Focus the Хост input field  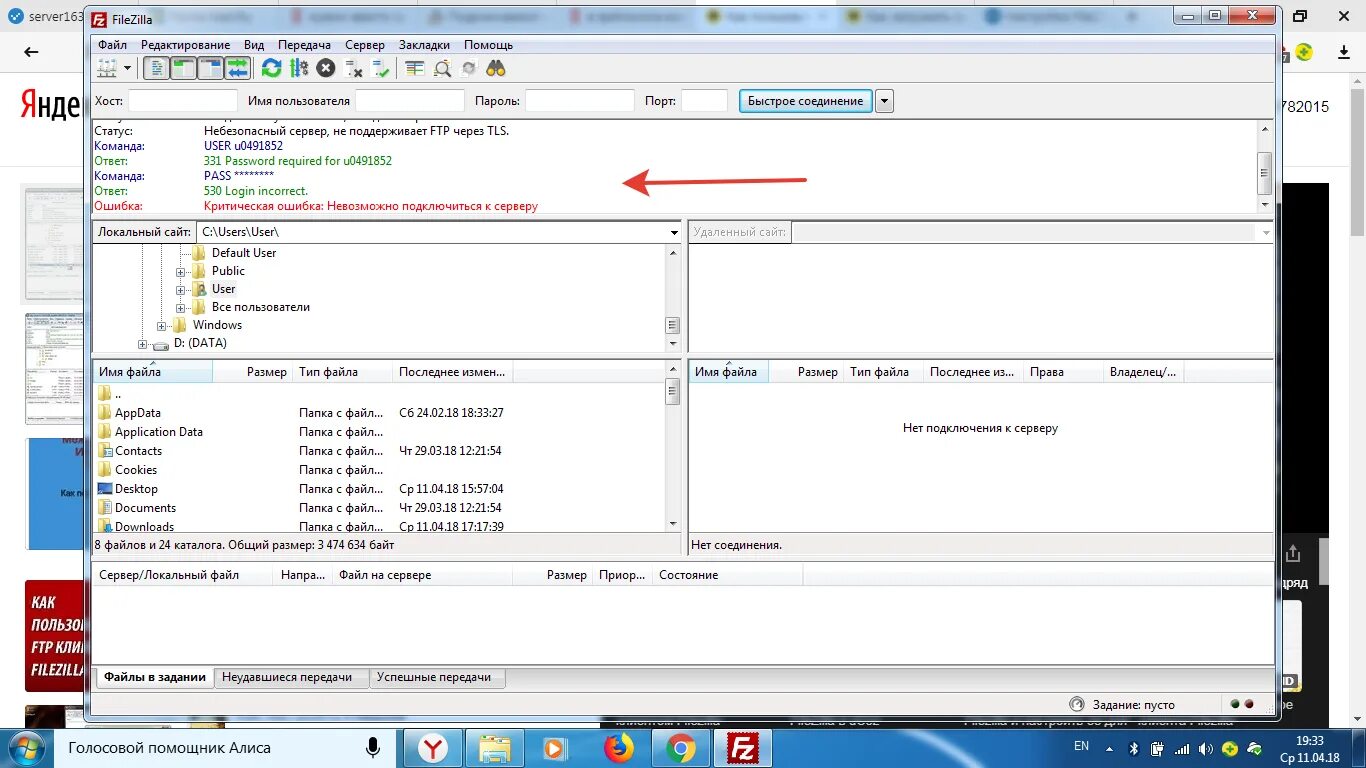coord(183,101)
